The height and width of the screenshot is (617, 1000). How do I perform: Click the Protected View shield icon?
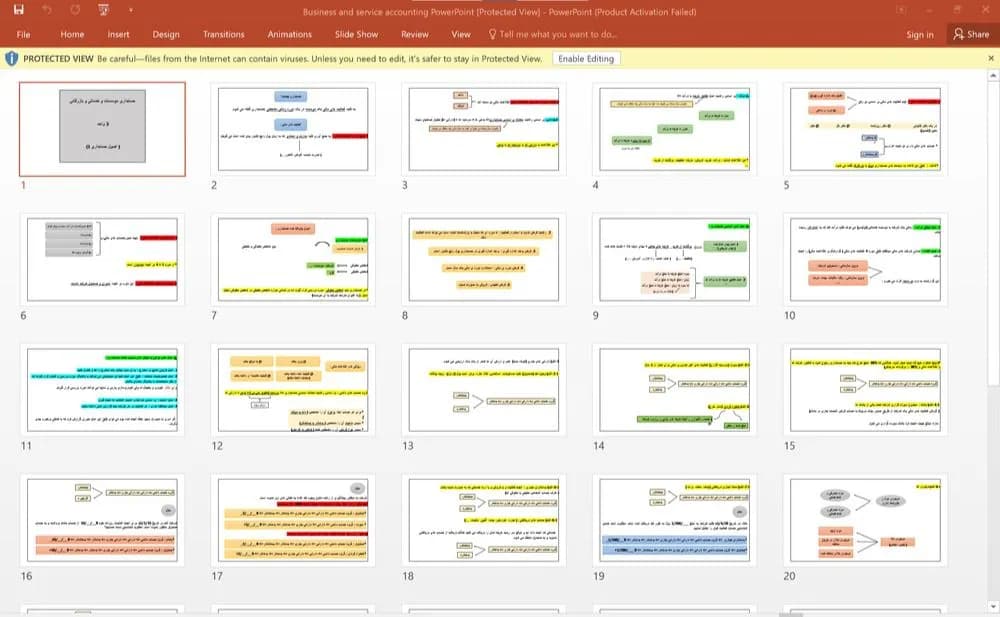tap(11, 59)
